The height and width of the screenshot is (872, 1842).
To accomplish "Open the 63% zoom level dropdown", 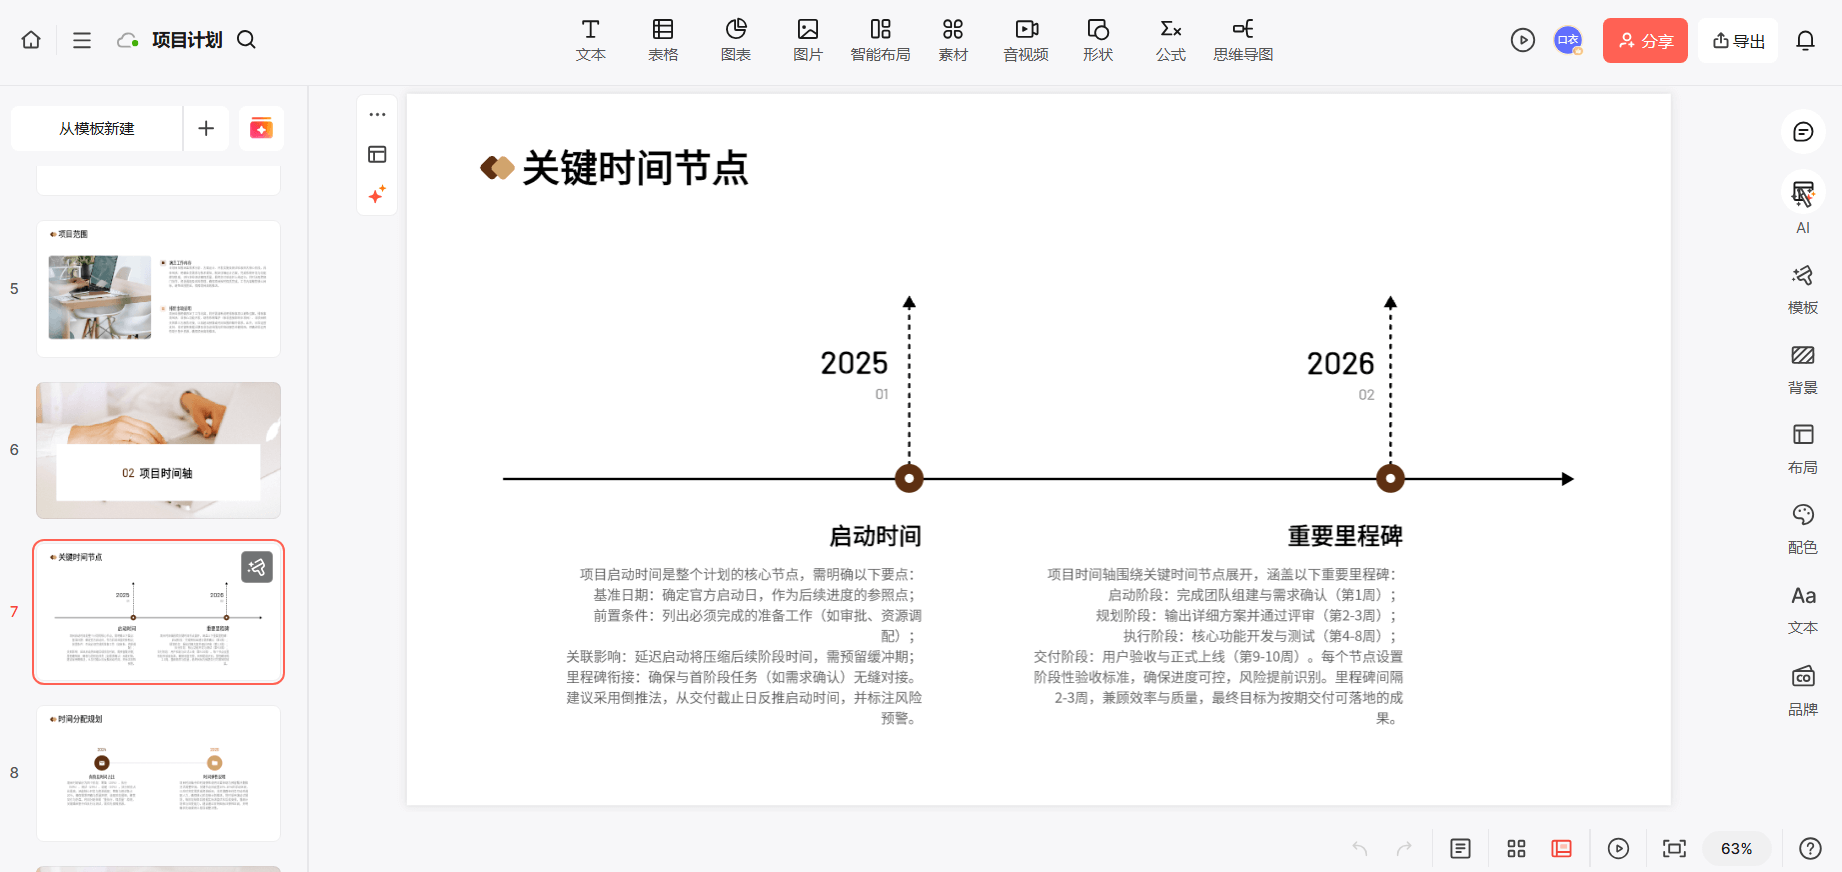I will [1736, 848].
